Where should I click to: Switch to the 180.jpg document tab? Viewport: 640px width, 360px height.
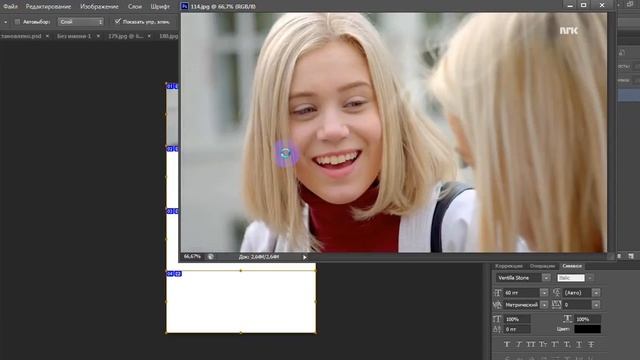(x=168, y=36)
